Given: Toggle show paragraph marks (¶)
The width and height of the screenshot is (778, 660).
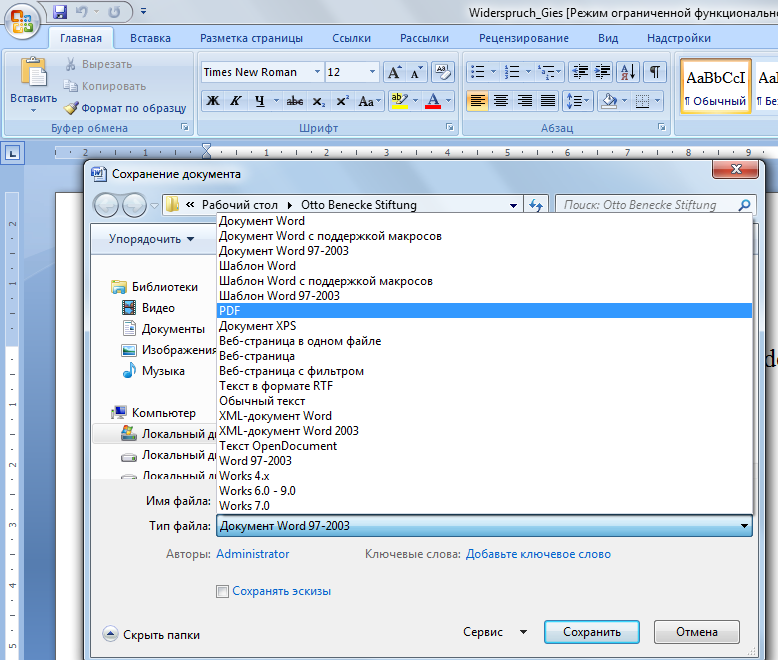Looking at the screenshot, I should tap(655, 72).
